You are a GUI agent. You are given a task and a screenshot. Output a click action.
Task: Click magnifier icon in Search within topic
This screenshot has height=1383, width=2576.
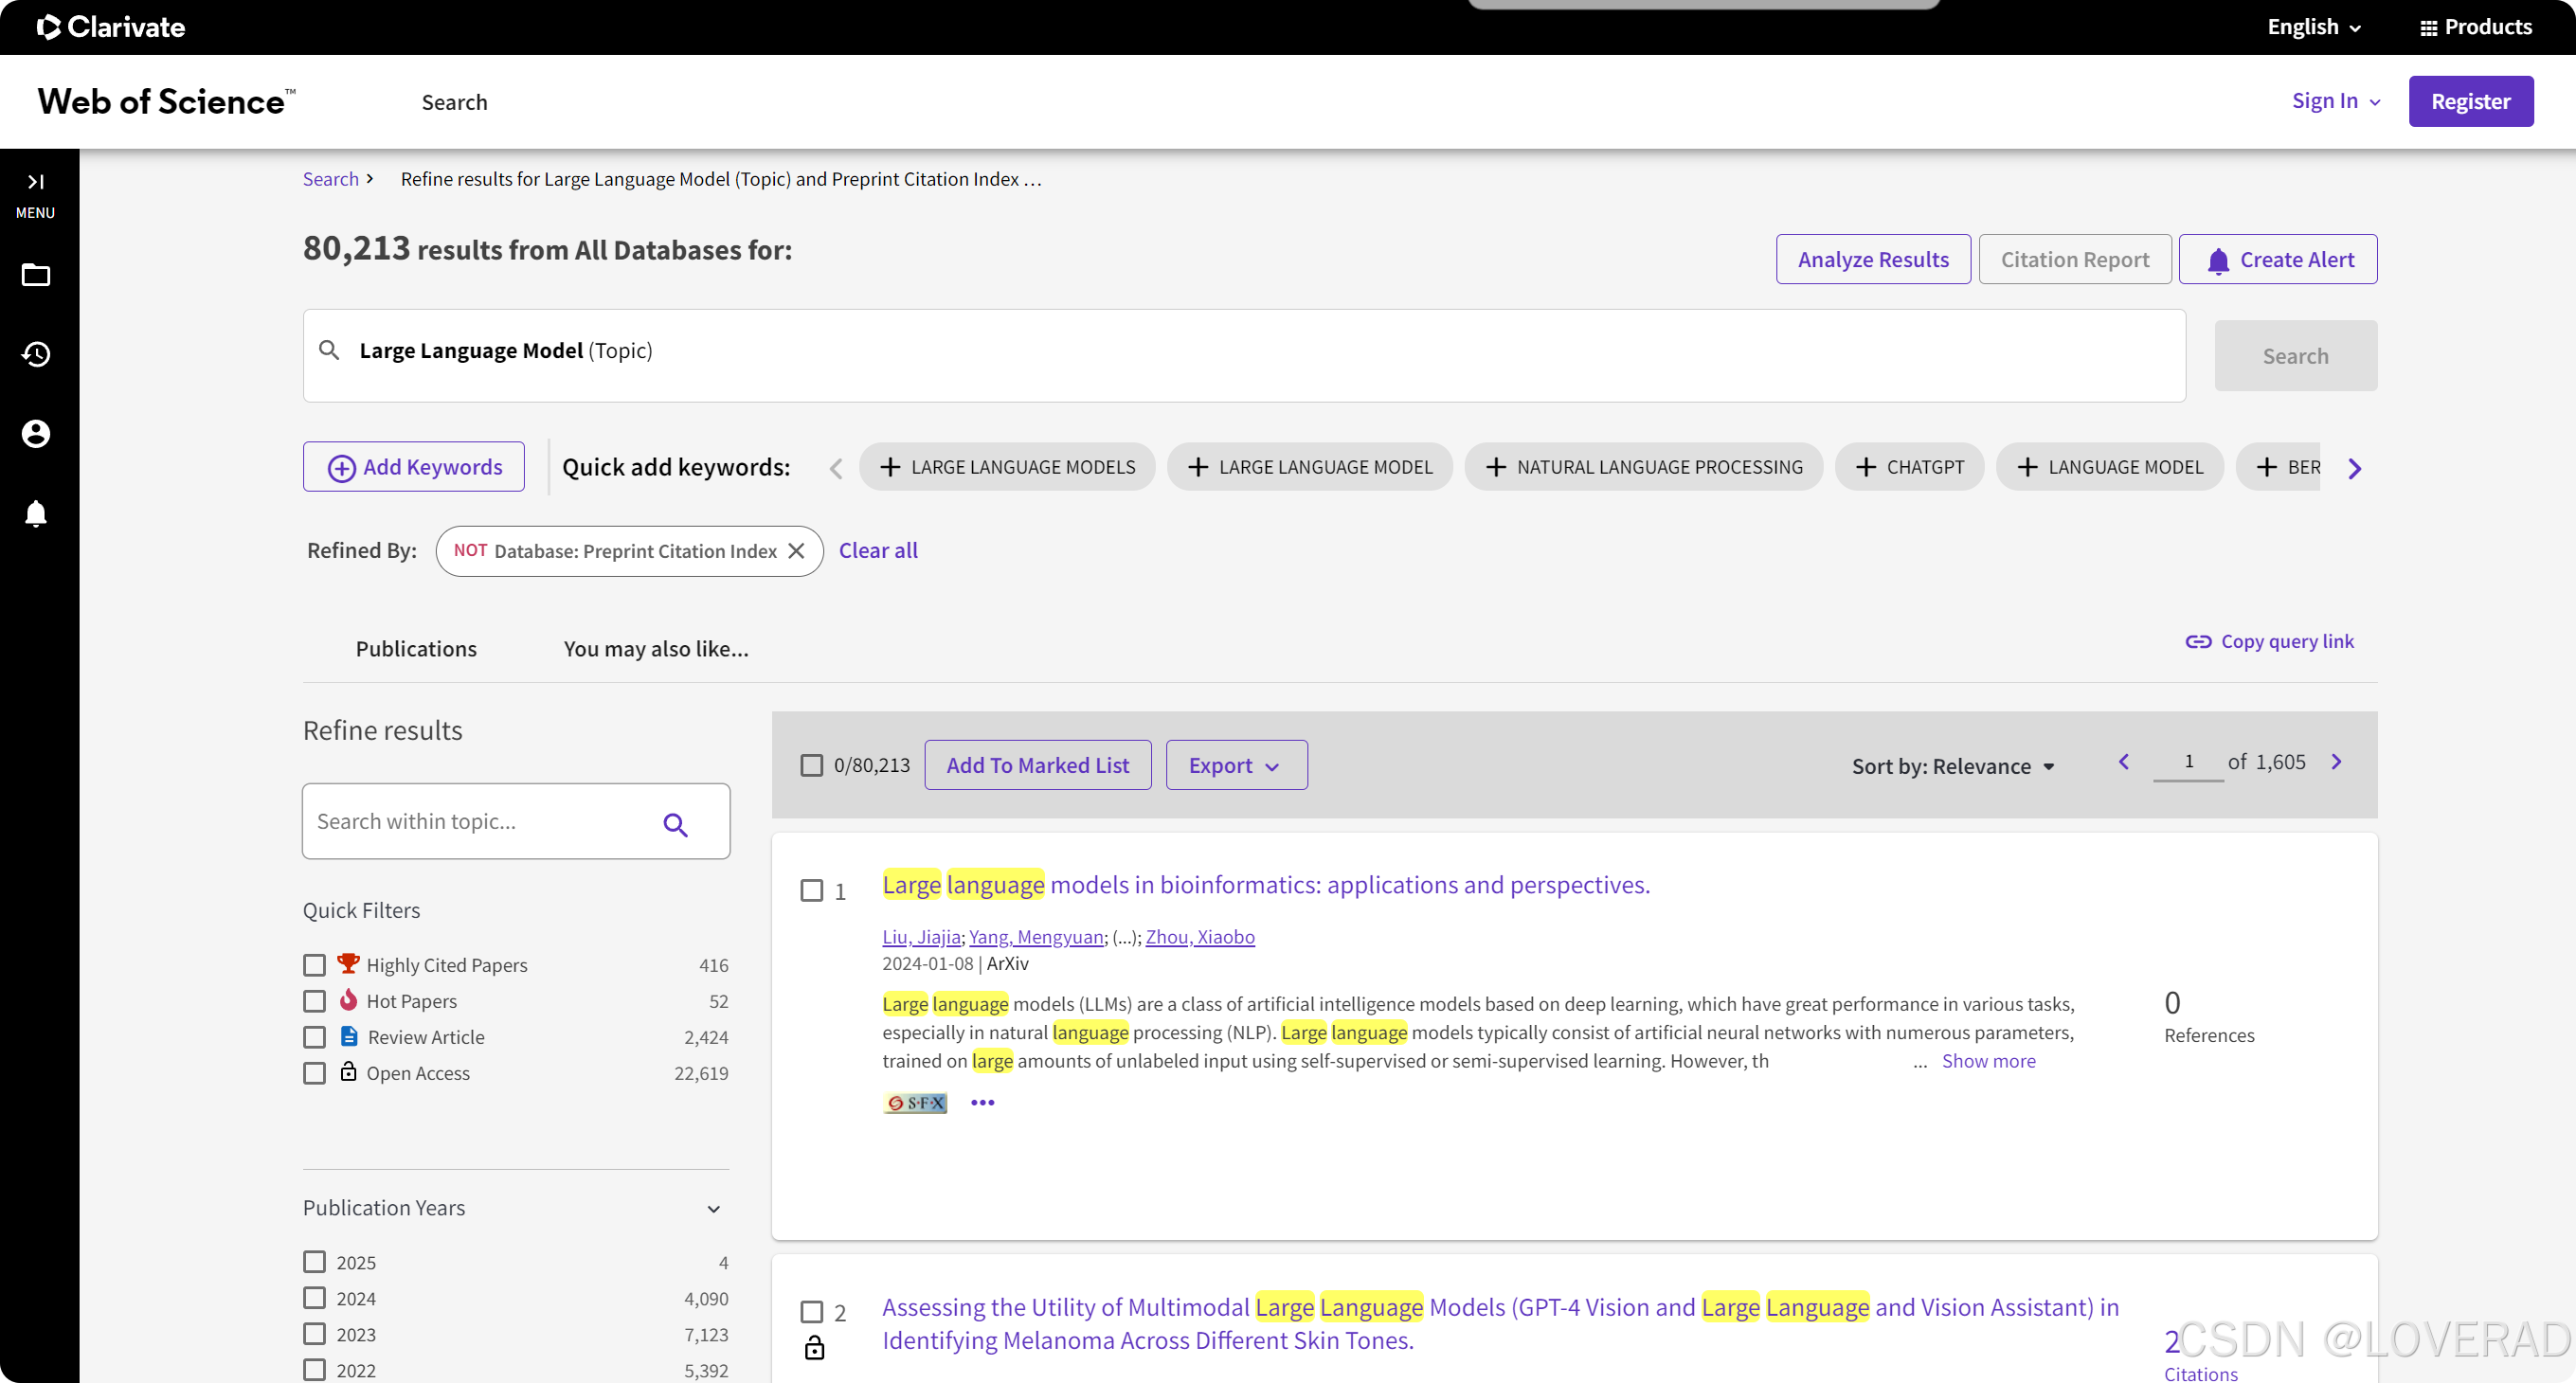coord(675,824)
